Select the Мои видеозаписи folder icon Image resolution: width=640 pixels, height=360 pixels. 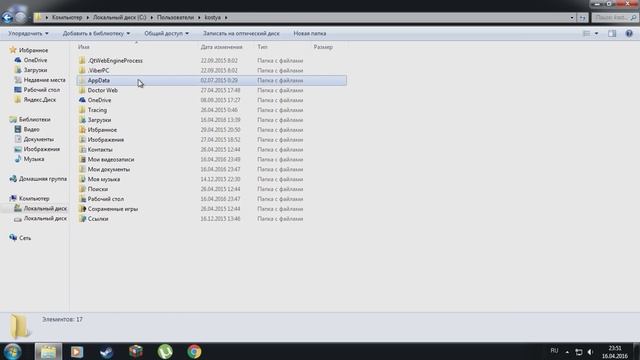click(x=82, y=159)
